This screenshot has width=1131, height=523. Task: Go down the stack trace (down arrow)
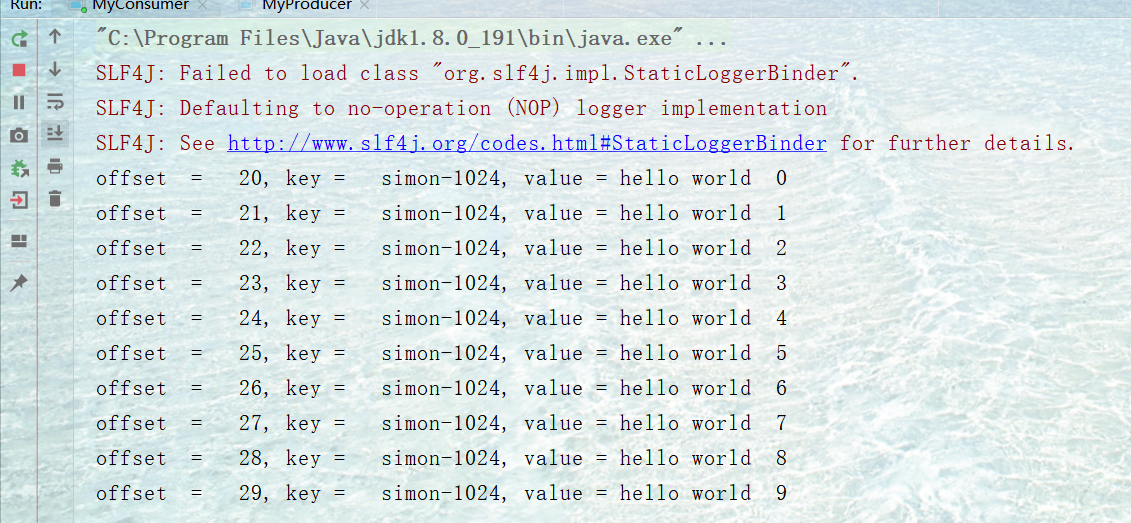55,69
